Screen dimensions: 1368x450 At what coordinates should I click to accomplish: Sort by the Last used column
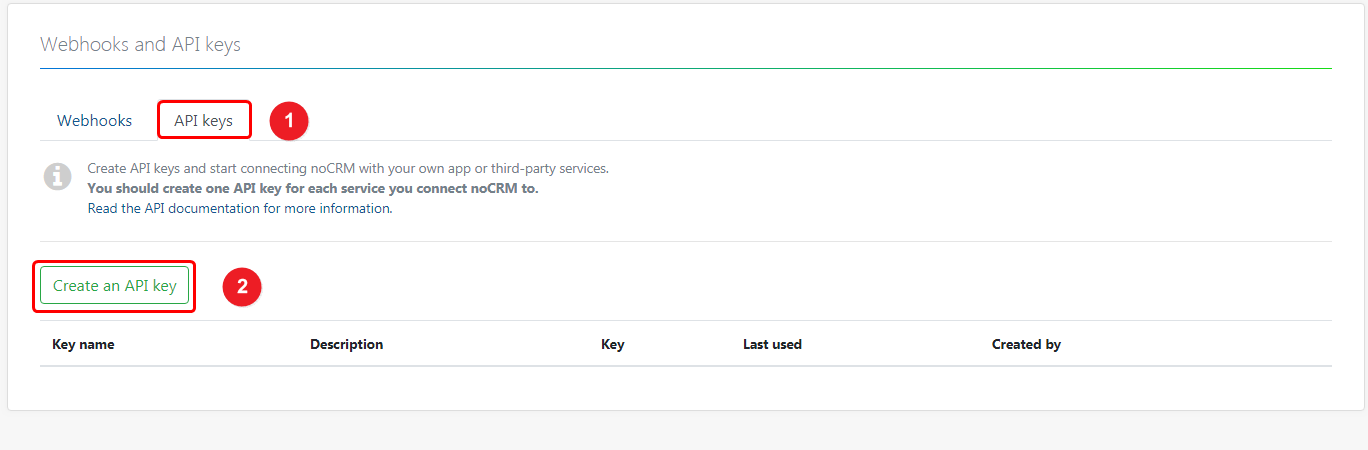(772, 344)
